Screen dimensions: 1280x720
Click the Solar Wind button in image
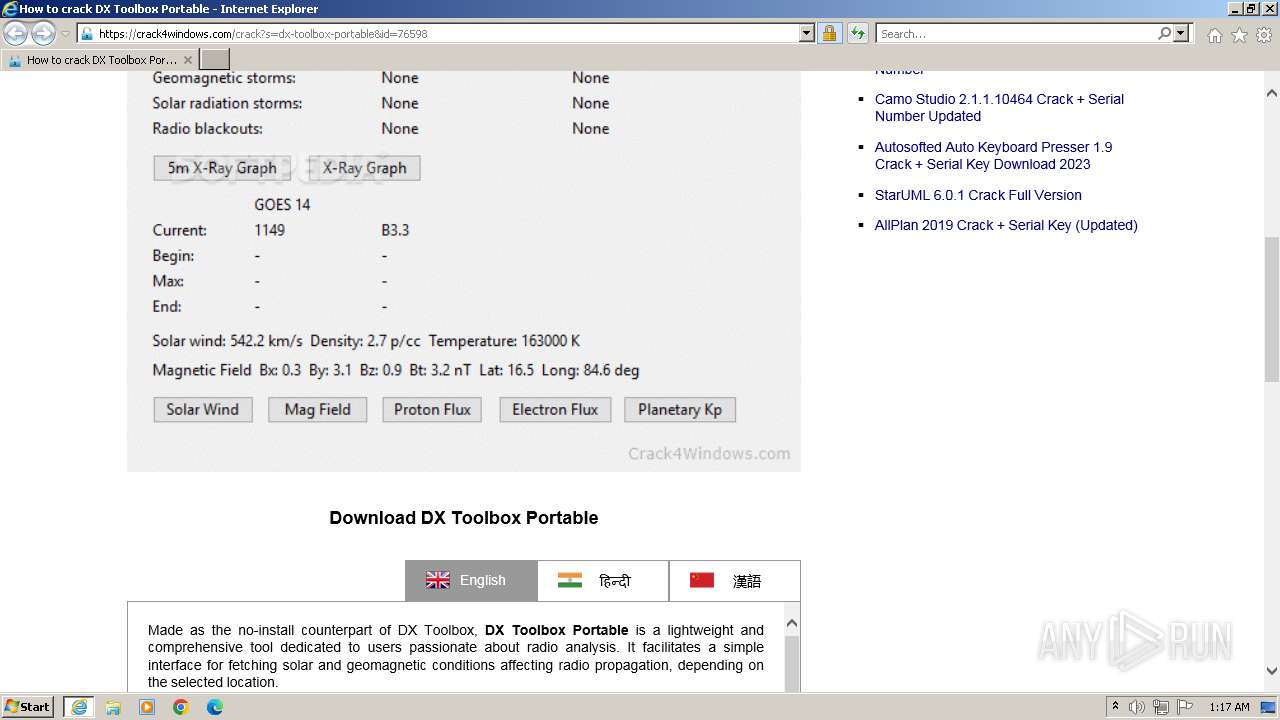click(203, 409)
